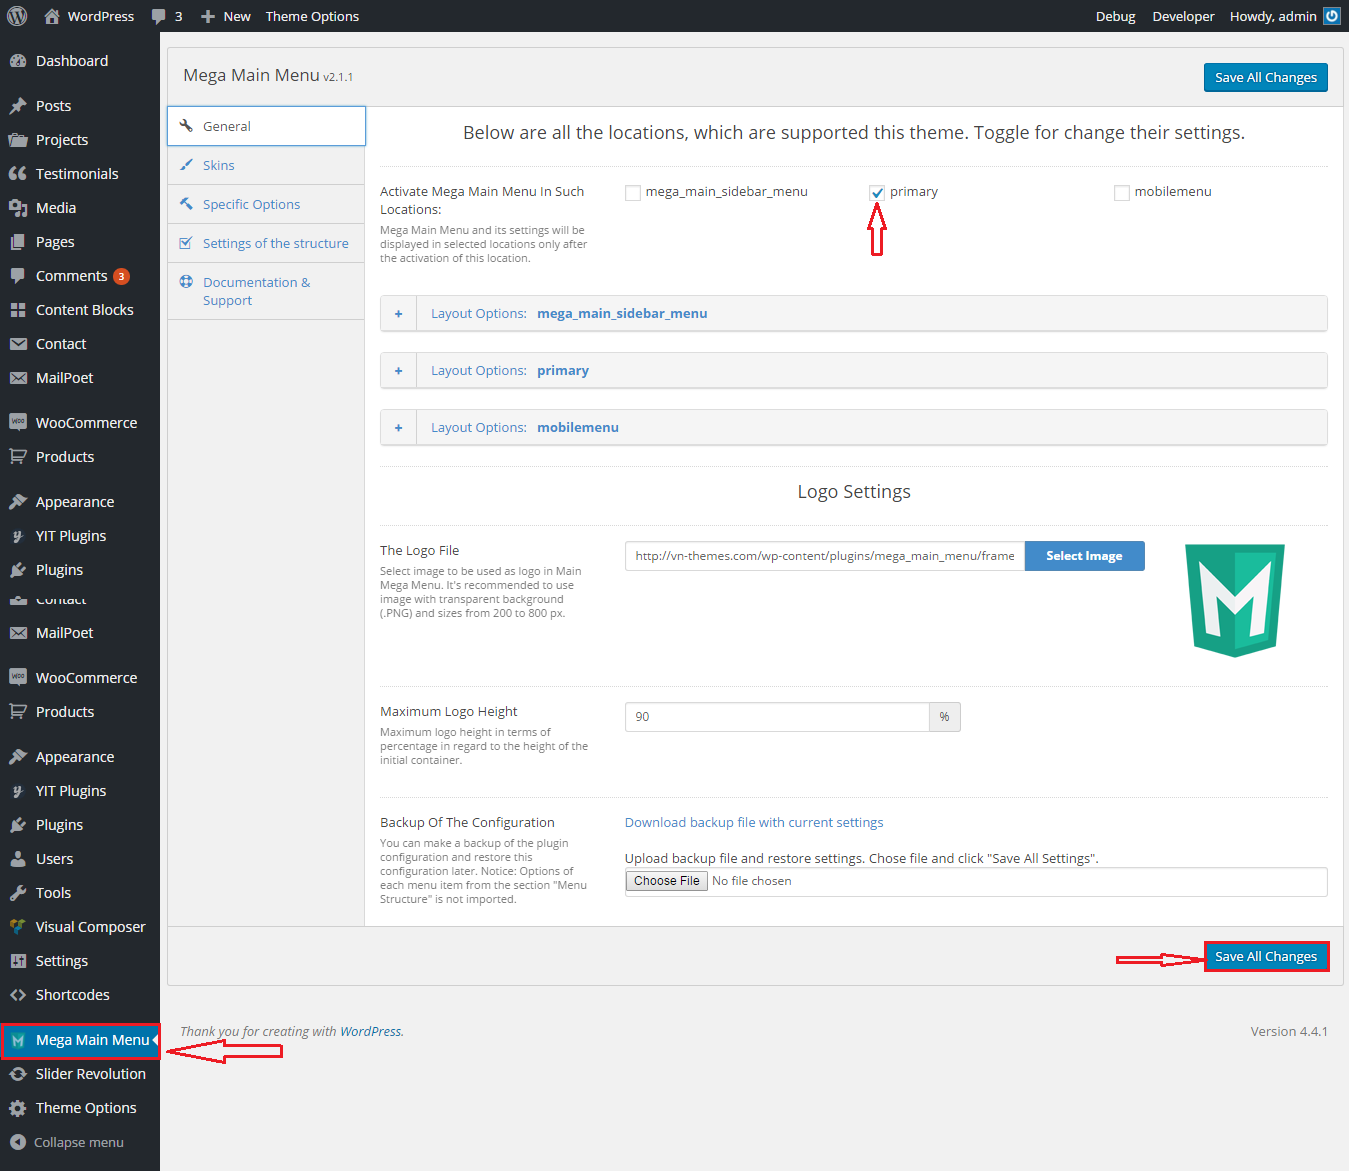Viewport: 1349px width, 1171px height.
Task: Enable the mega_main_sidebar_menu location checkbox
Action: 633,193
